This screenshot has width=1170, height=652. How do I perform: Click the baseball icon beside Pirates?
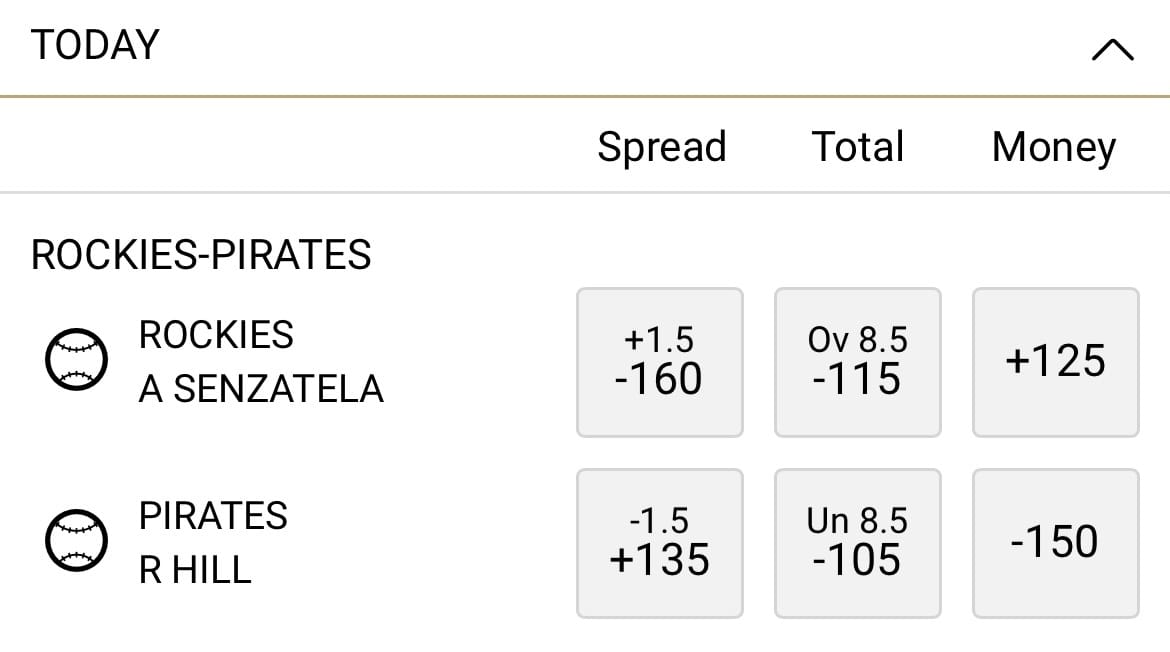coord(76,540)
